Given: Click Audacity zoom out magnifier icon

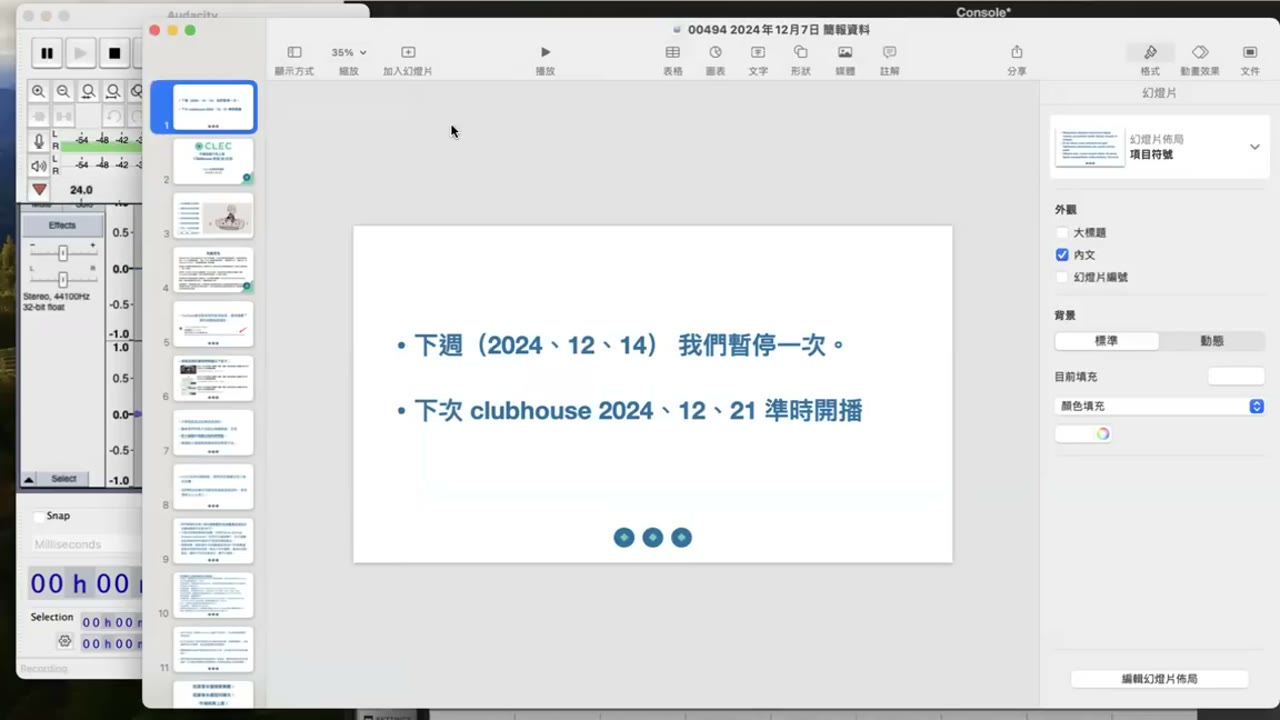Looking at the screenshot, I should [63, 91].
